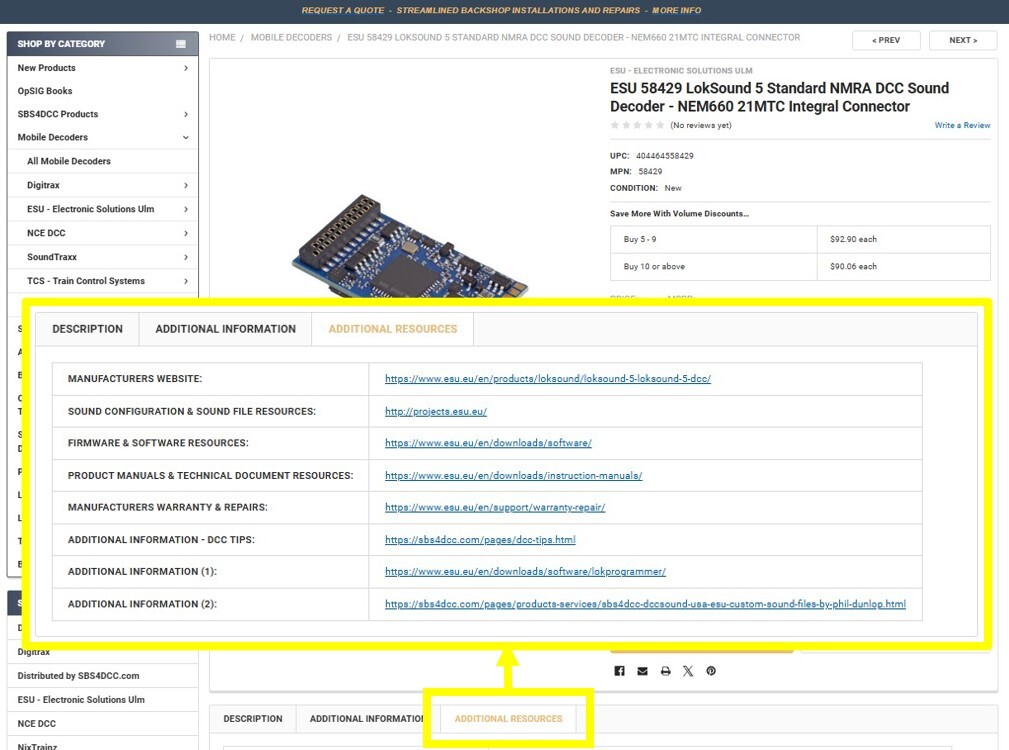Expand NCE DCC subcategory chevron
The height and width of the screenshot is (750, 1009).
pos(186,233)
